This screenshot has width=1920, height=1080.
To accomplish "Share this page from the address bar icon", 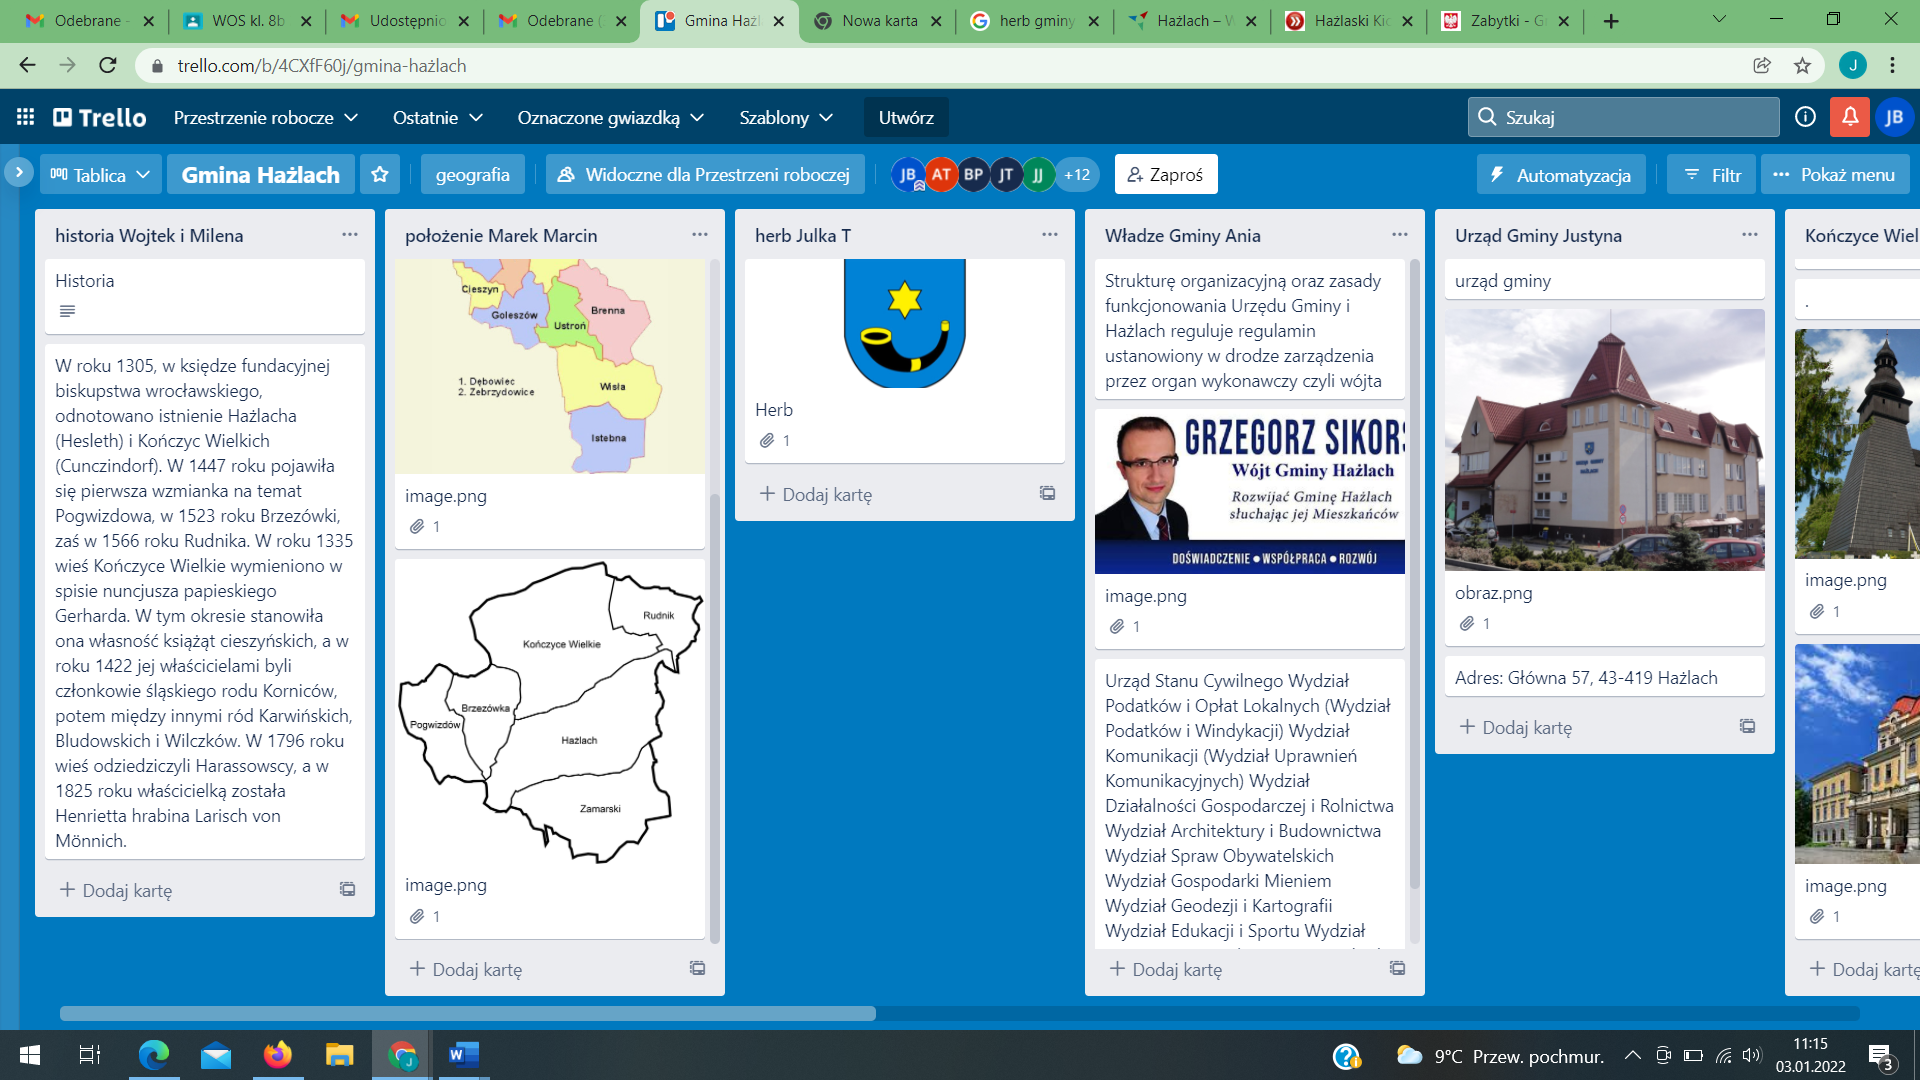I will pos(1762,65).
